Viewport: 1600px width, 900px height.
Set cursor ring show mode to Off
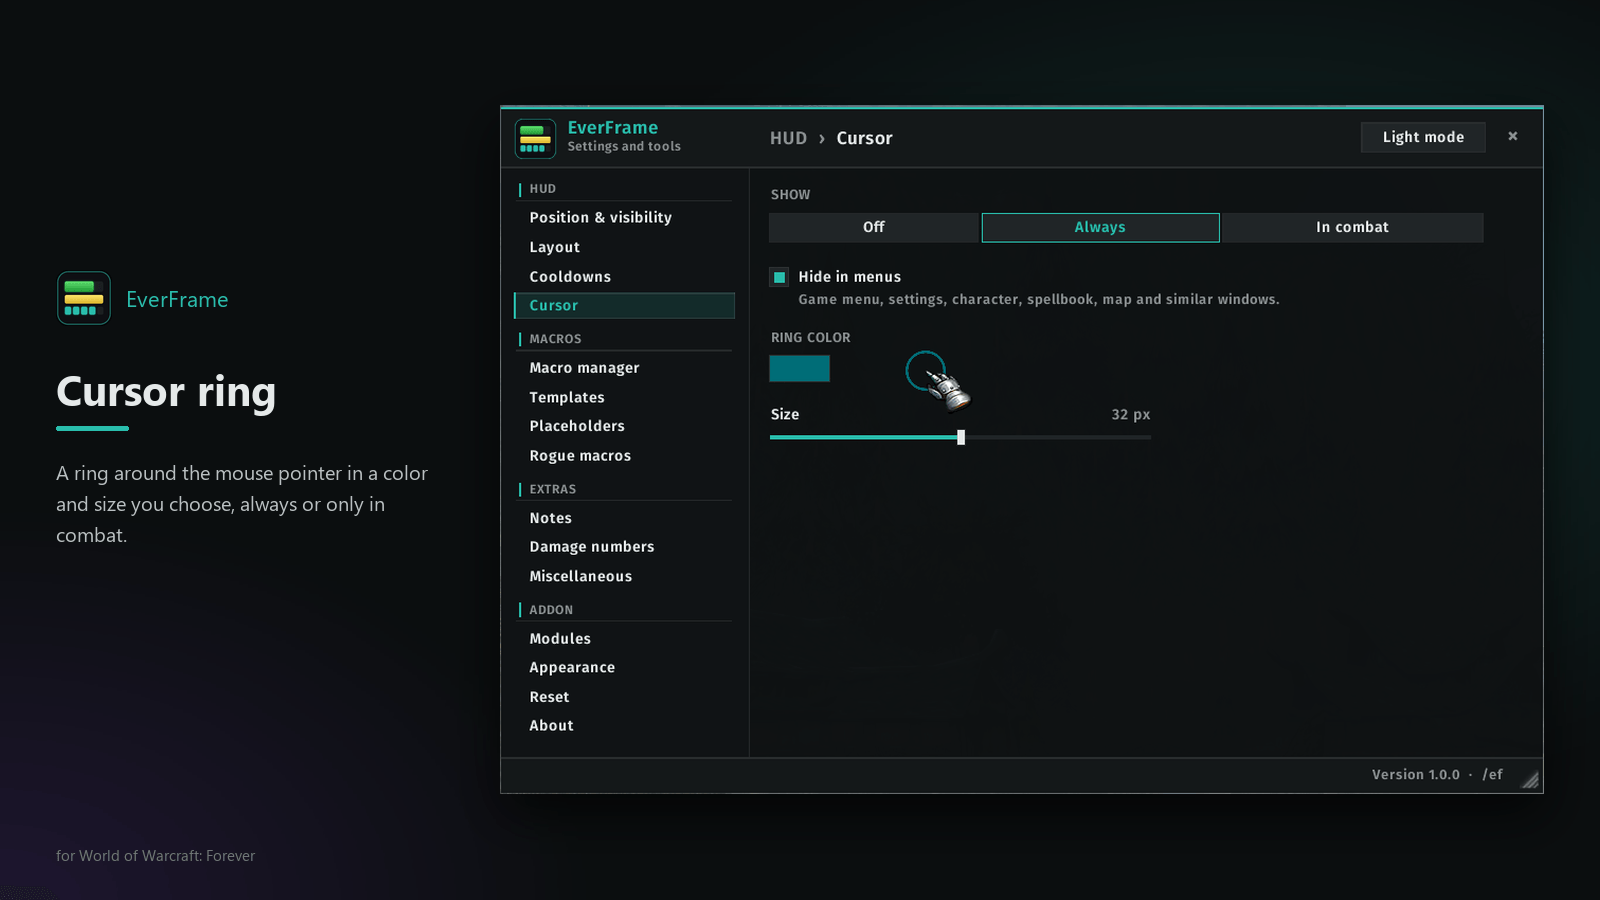point(874,227)
